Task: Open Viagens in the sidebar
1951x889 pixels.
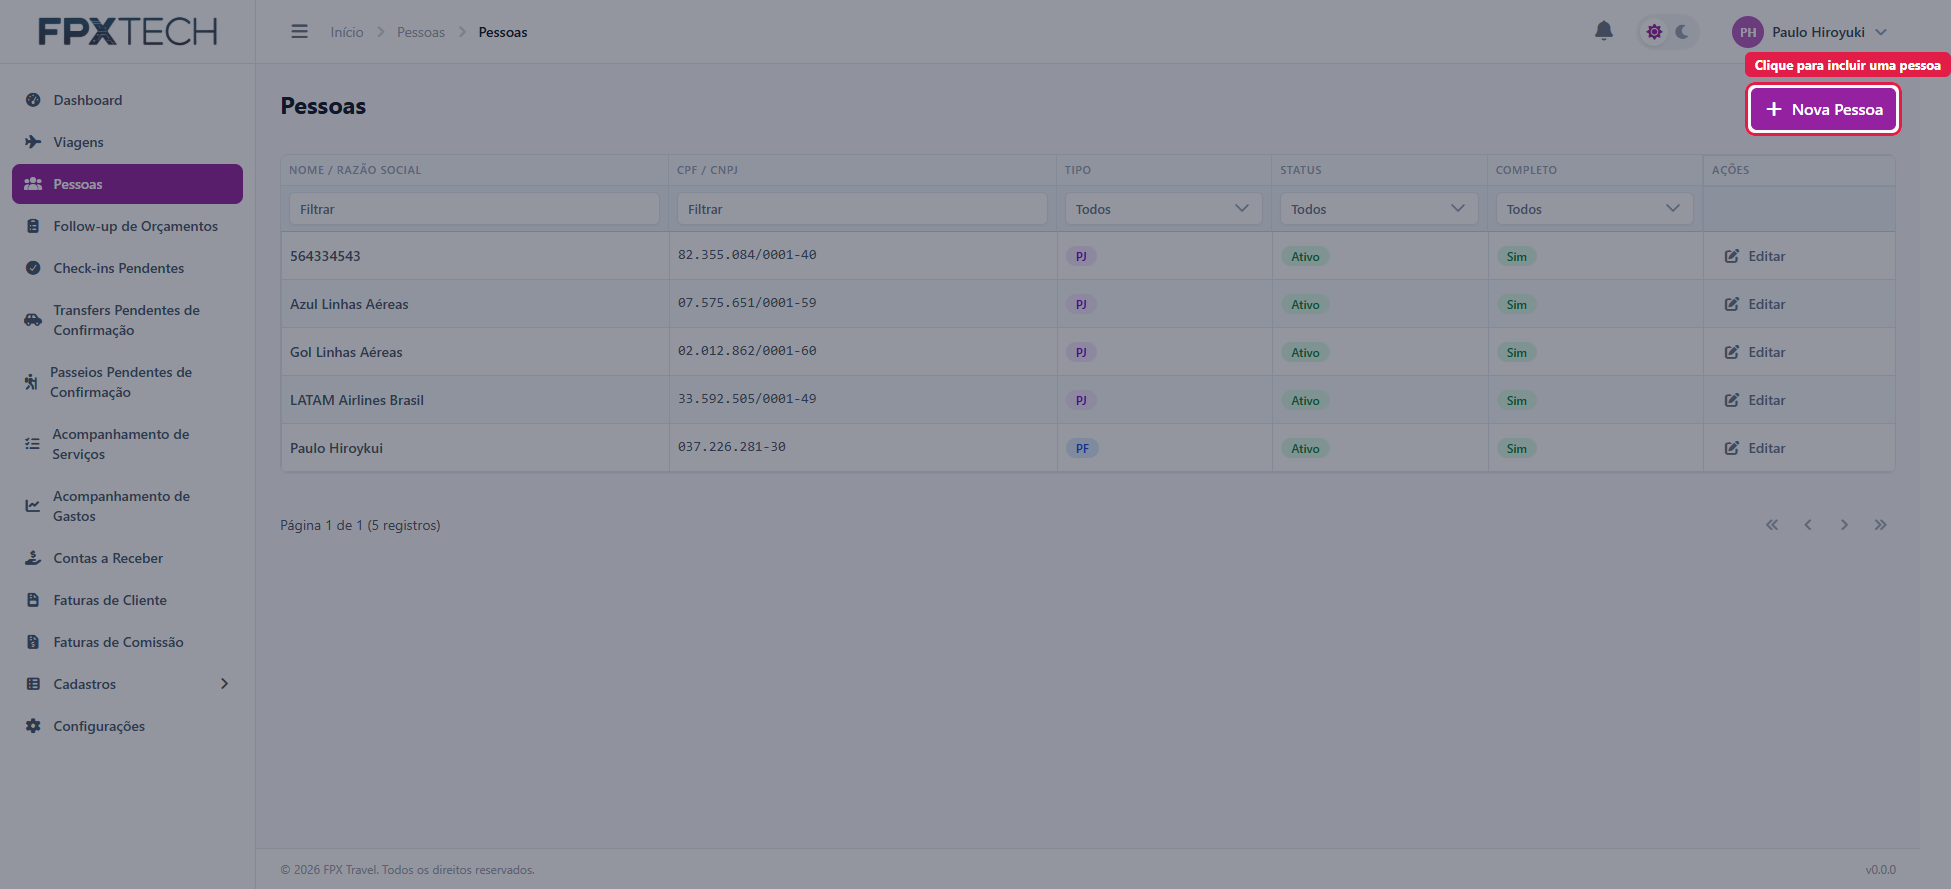Action: click(127, 142)
